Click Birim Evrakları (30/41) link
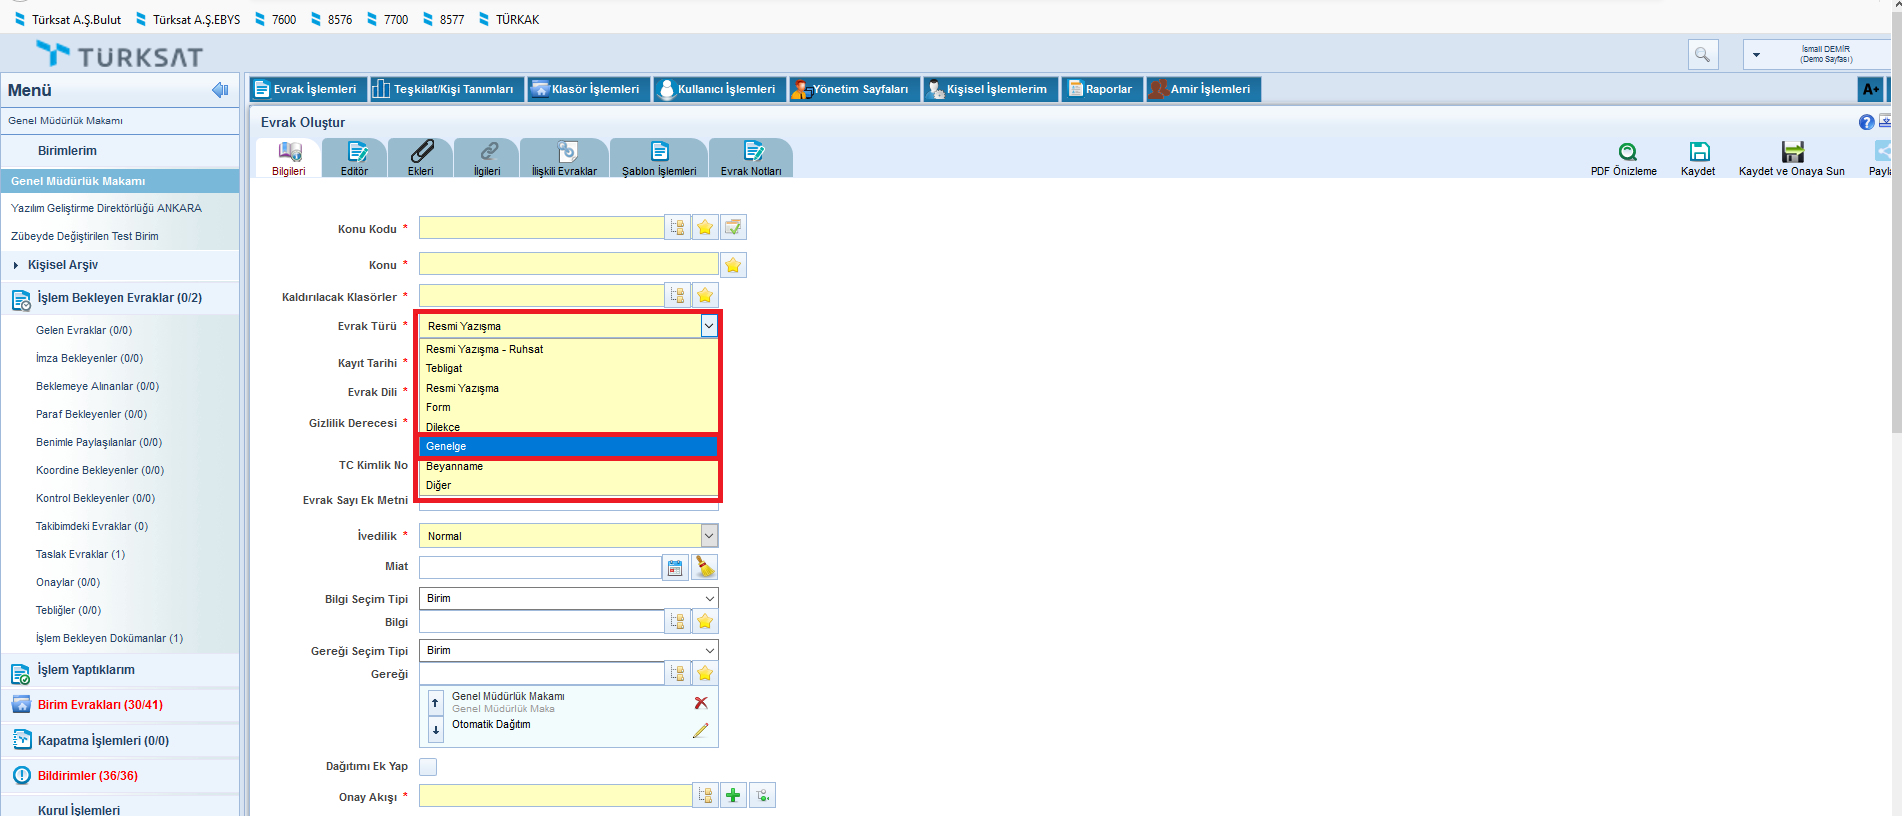Screen dimensions: 1902x816 [x=100, y=705]
